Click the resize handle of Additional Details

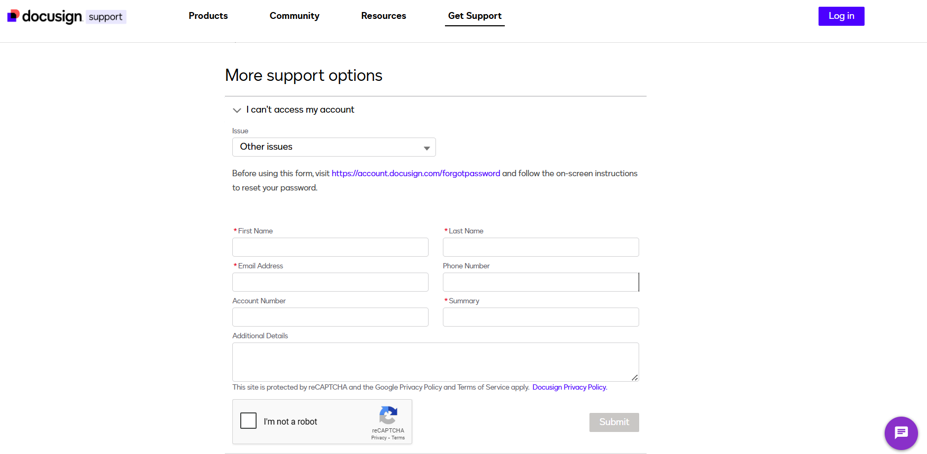point(635,377)
